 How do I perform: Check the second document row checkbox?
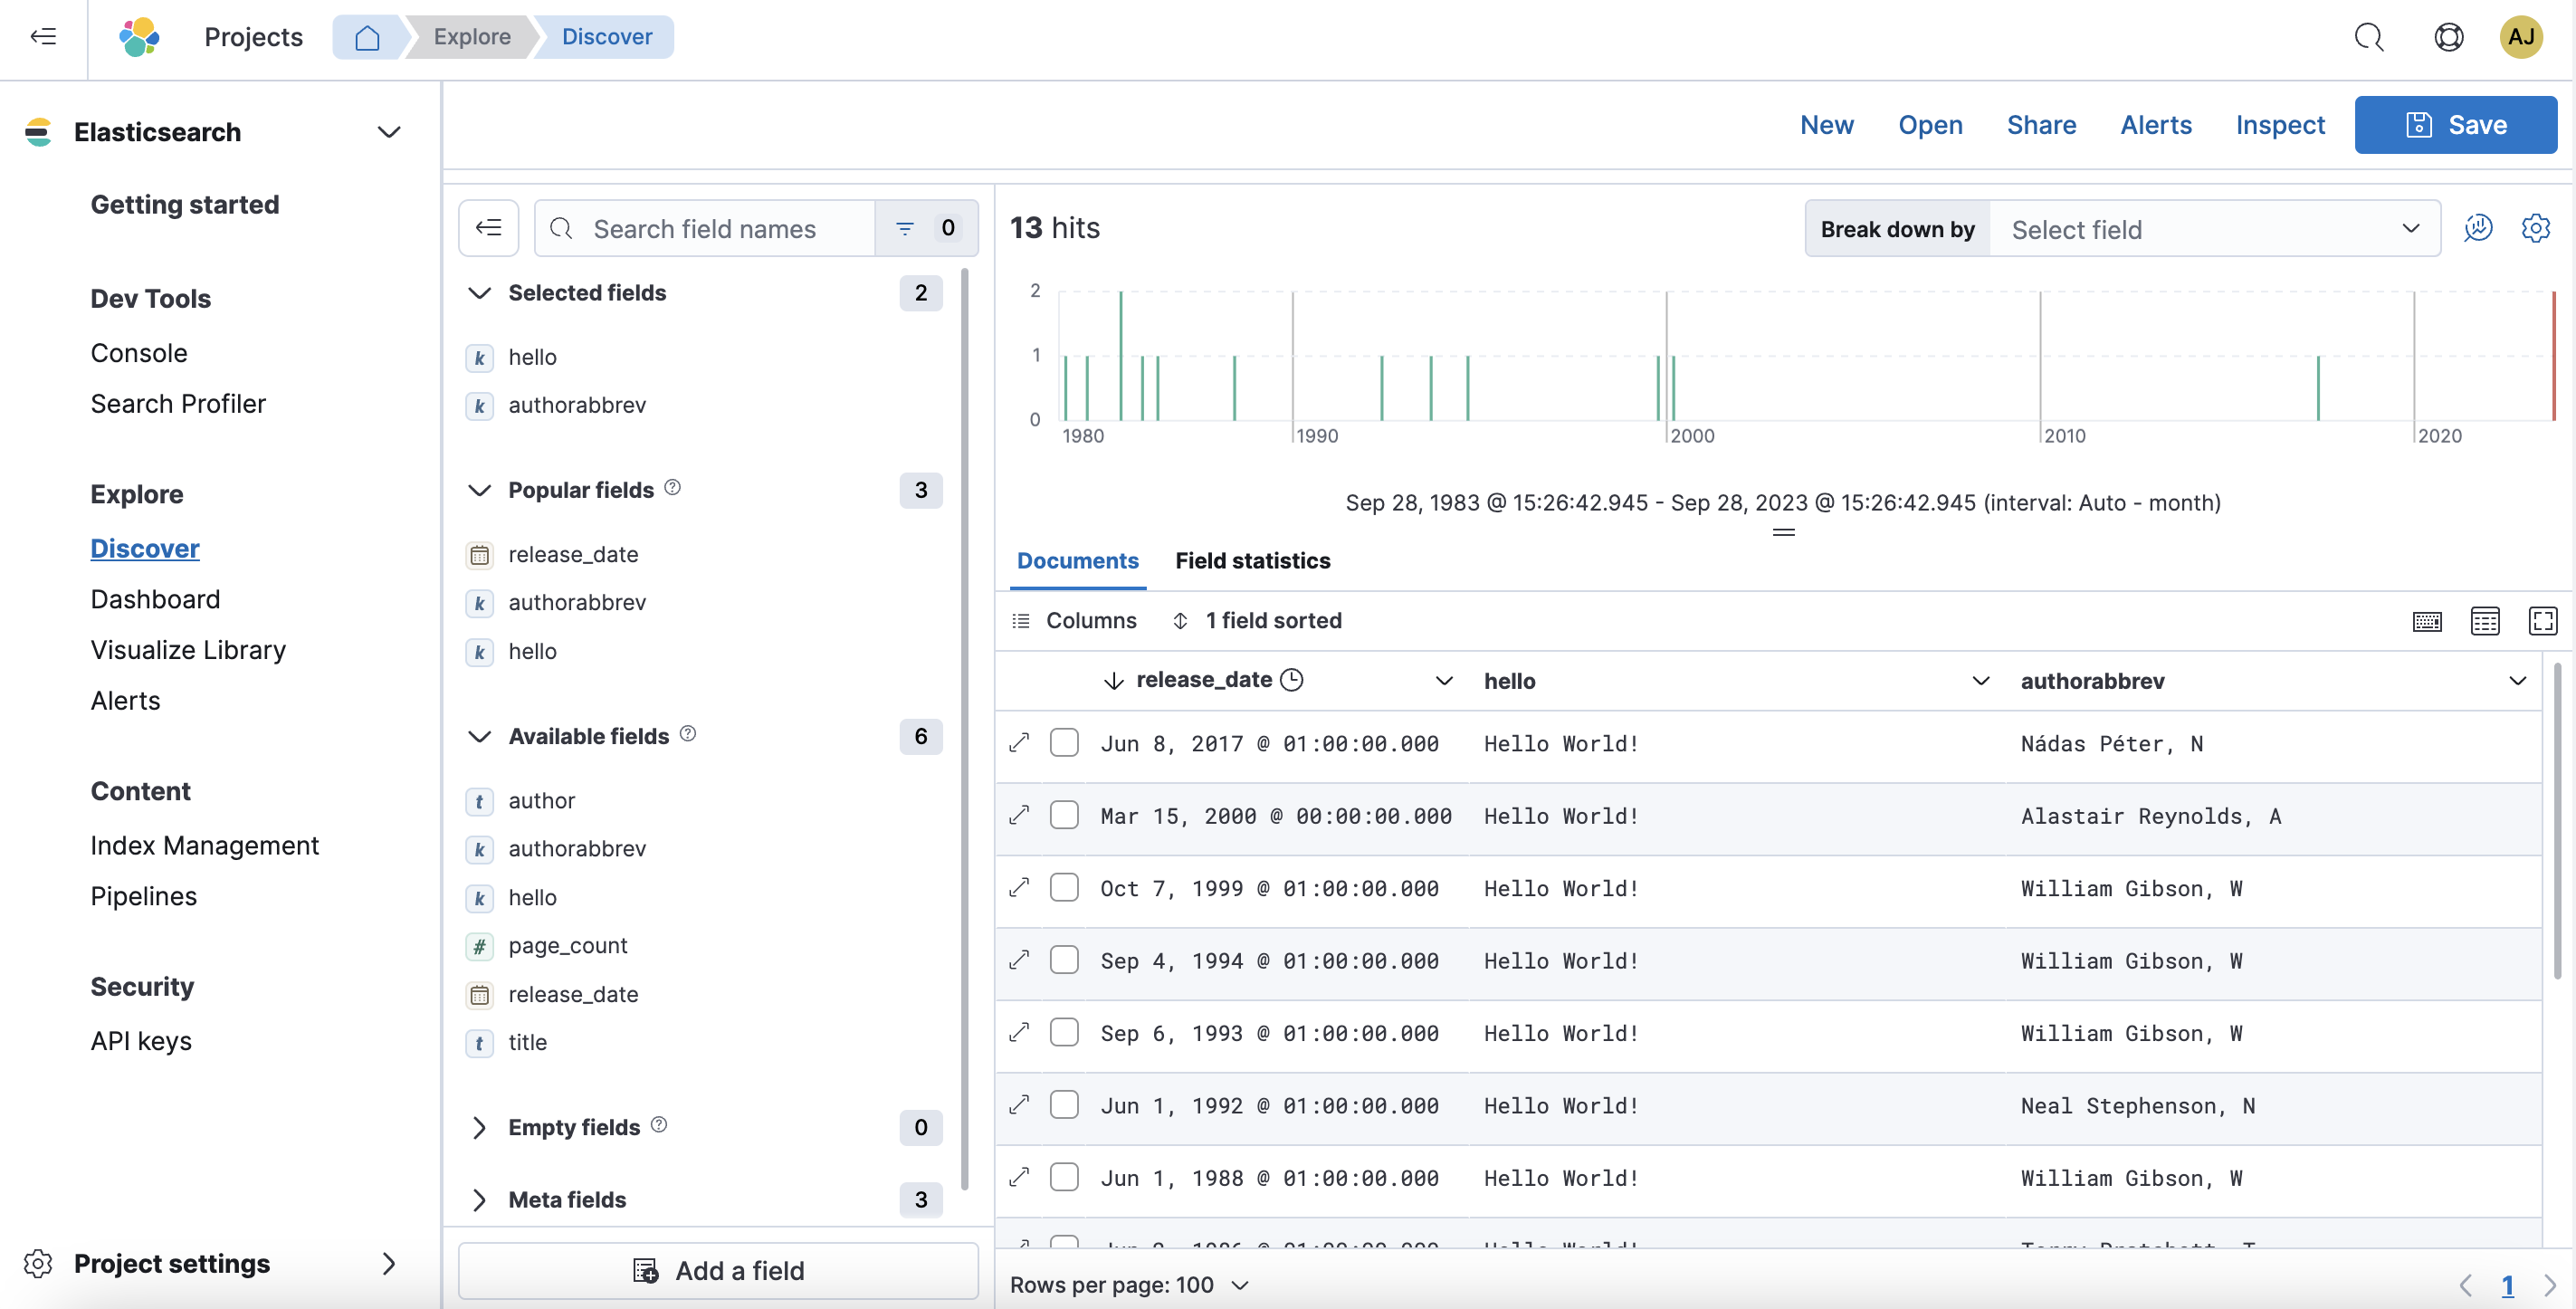coord(1064,817)
